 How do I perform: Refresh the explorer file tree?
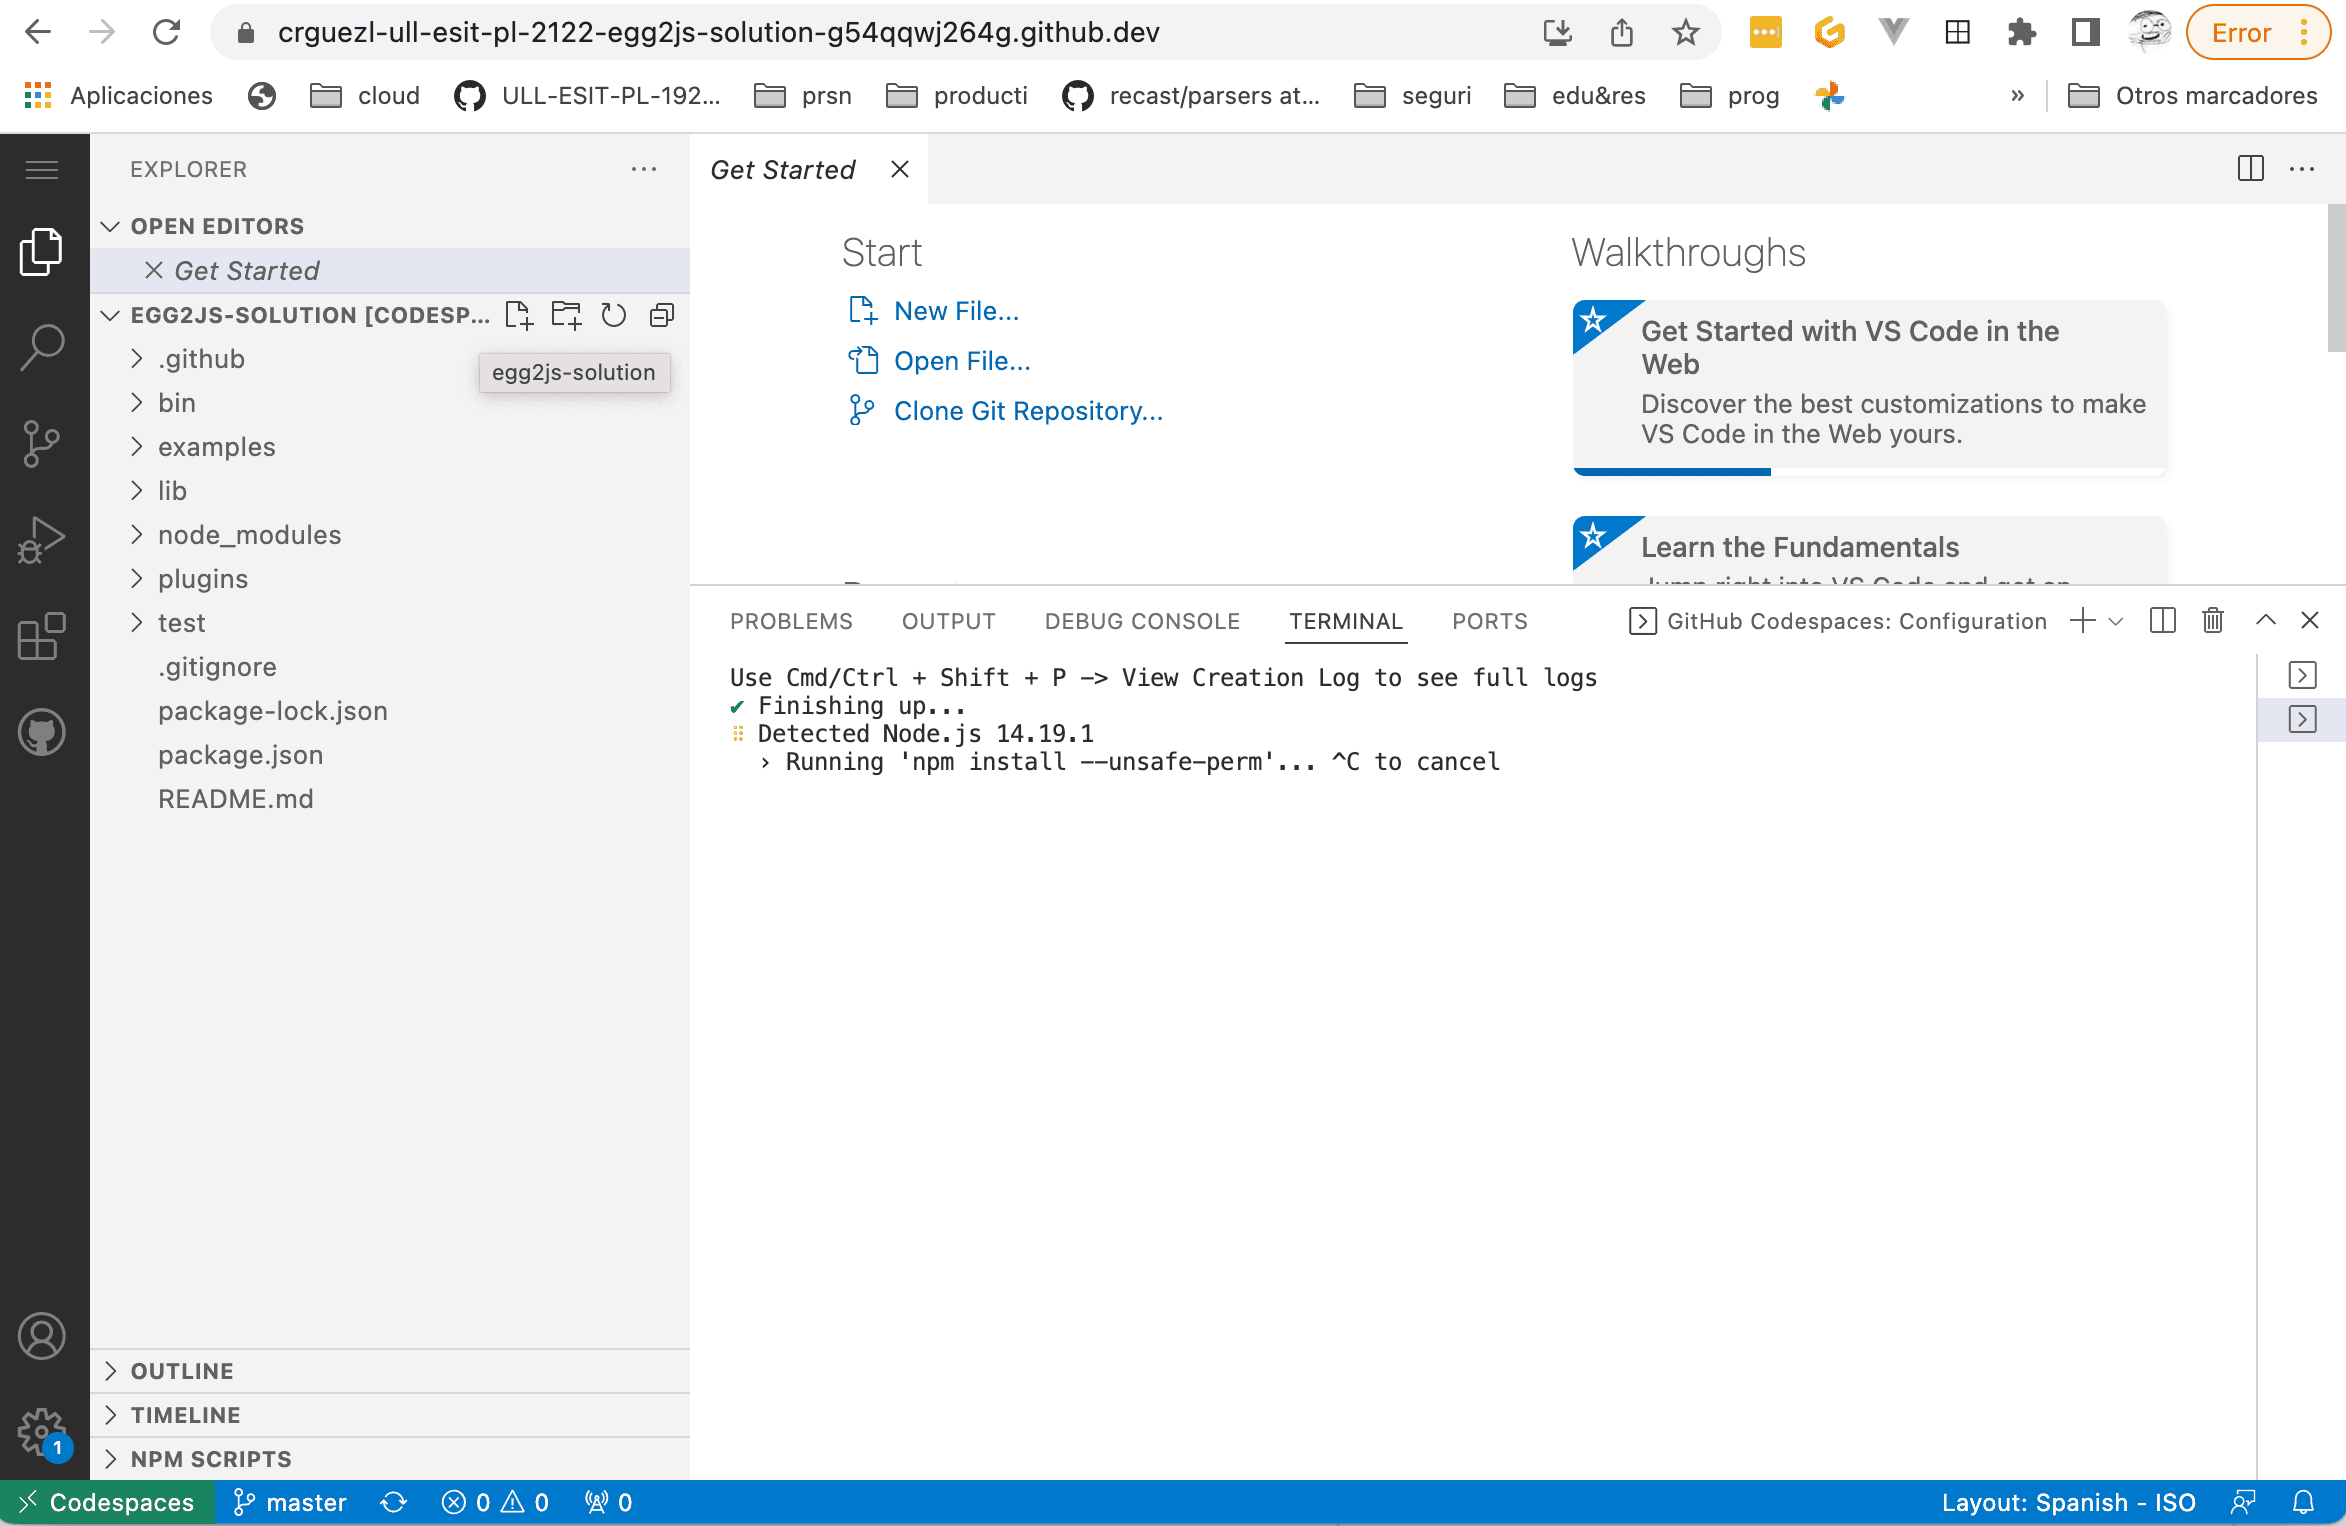(613, 315)
